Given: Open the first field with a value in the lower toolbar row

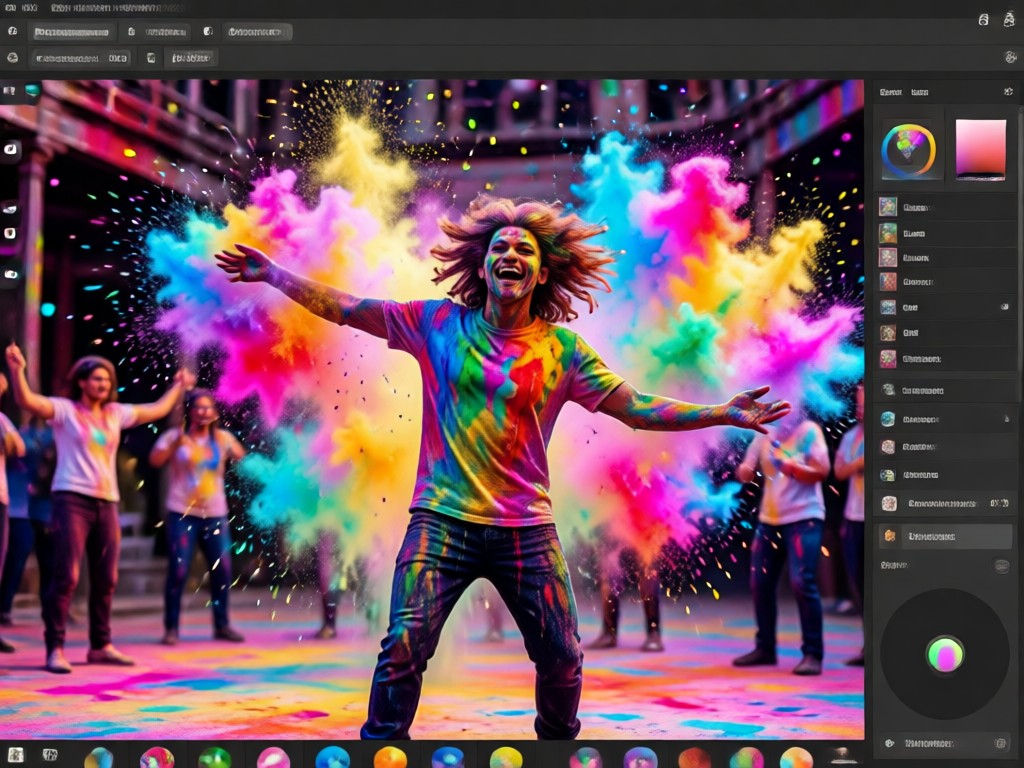Looking at the screenshot, I should pos(82,58).
